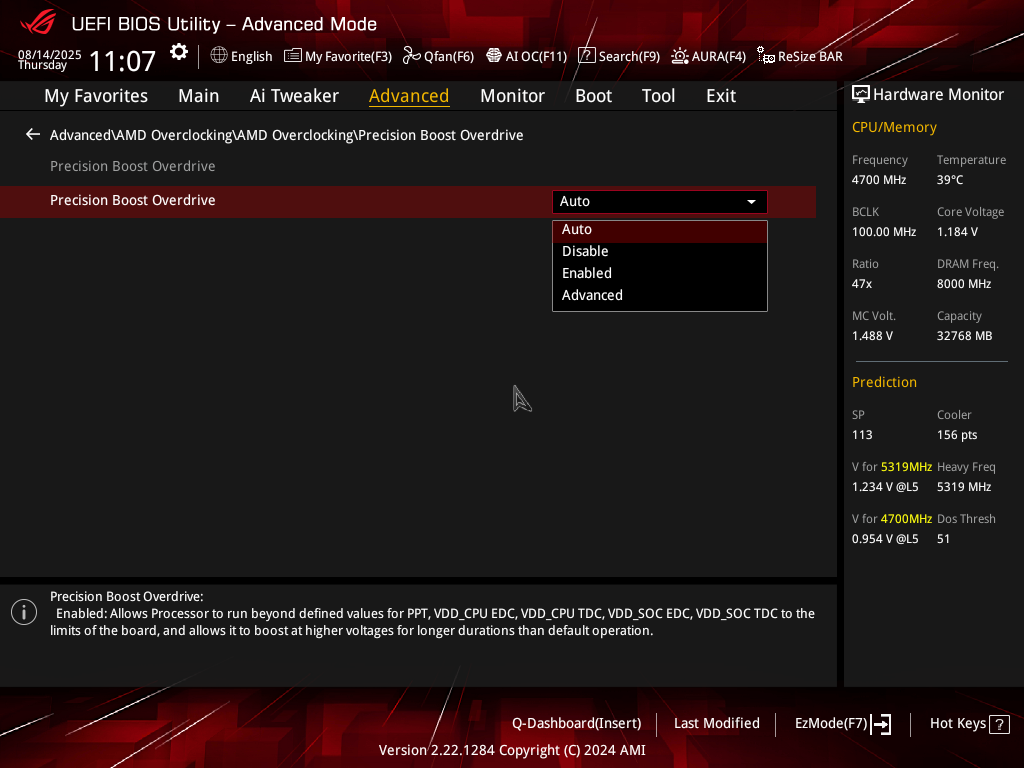Toggle ReSize BAR icon

(765, 56)
